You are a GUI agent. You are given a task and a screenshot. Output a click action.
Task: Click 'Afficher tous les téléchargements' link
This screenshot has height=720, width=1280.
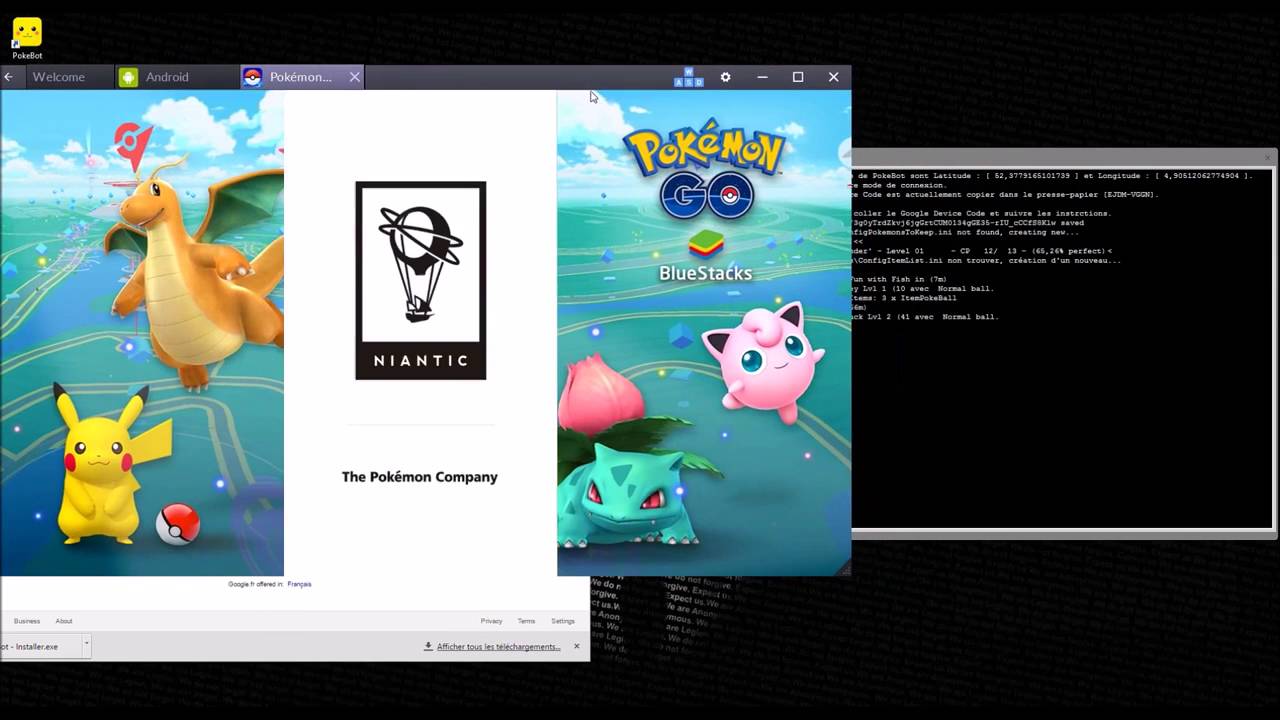(498, 647)
